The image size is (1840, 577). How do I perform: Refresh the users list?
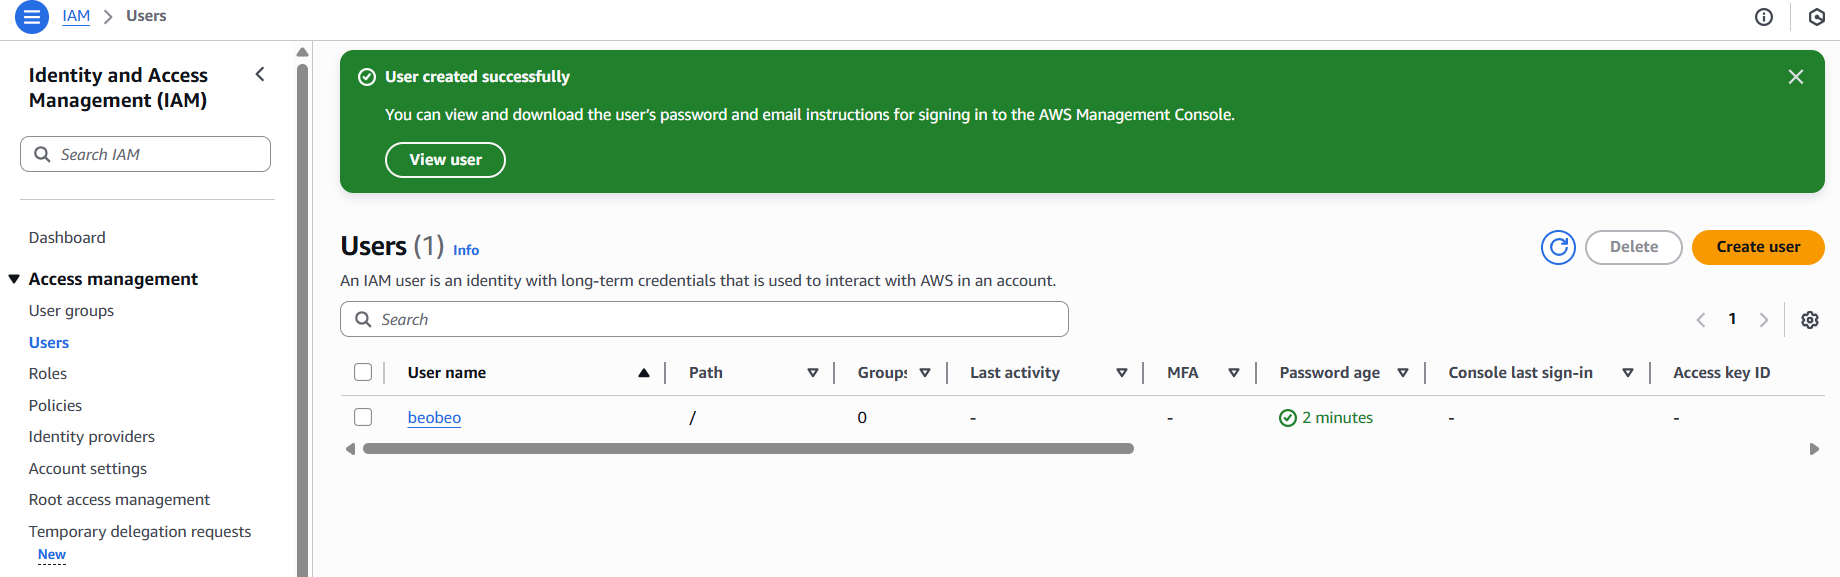(x=1558, y=247)
